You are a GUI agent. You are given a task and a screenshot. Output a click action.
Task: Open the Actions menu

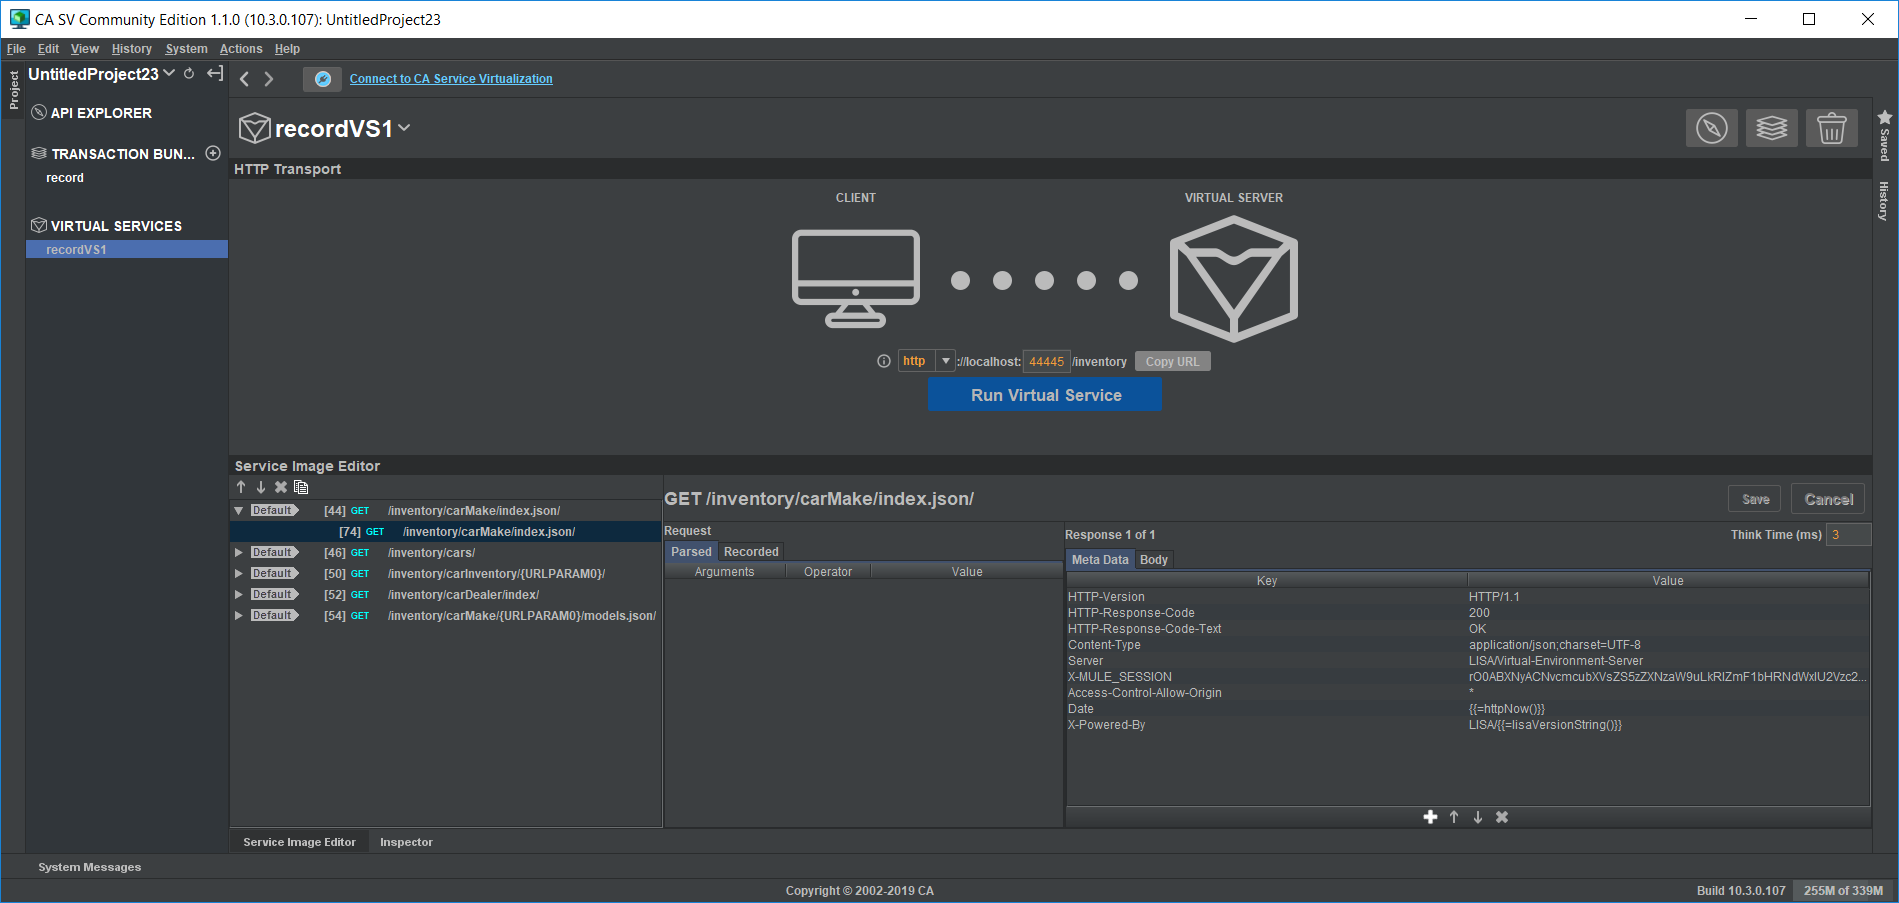(241, 48)
